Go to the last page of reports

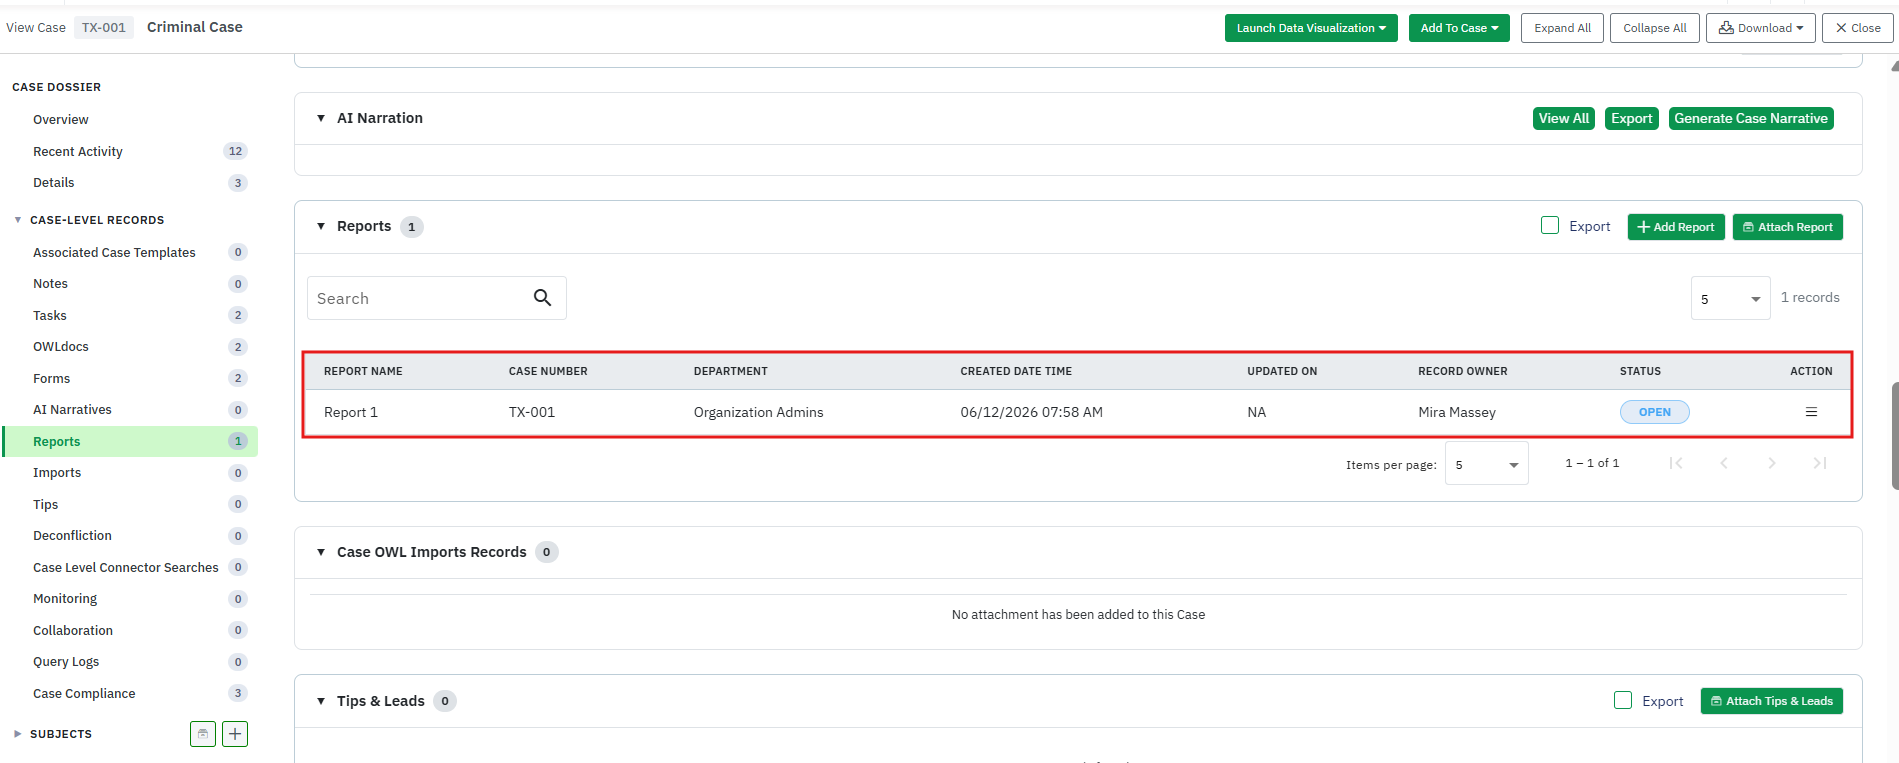coord(1820,463)
